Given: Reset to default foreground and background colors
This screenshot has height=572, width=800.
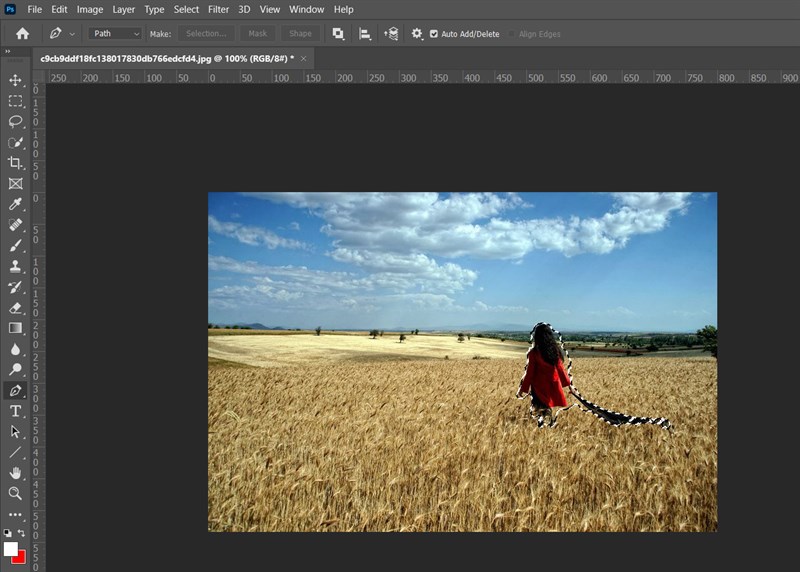Looking at the screenshot, I should point(8,534).
